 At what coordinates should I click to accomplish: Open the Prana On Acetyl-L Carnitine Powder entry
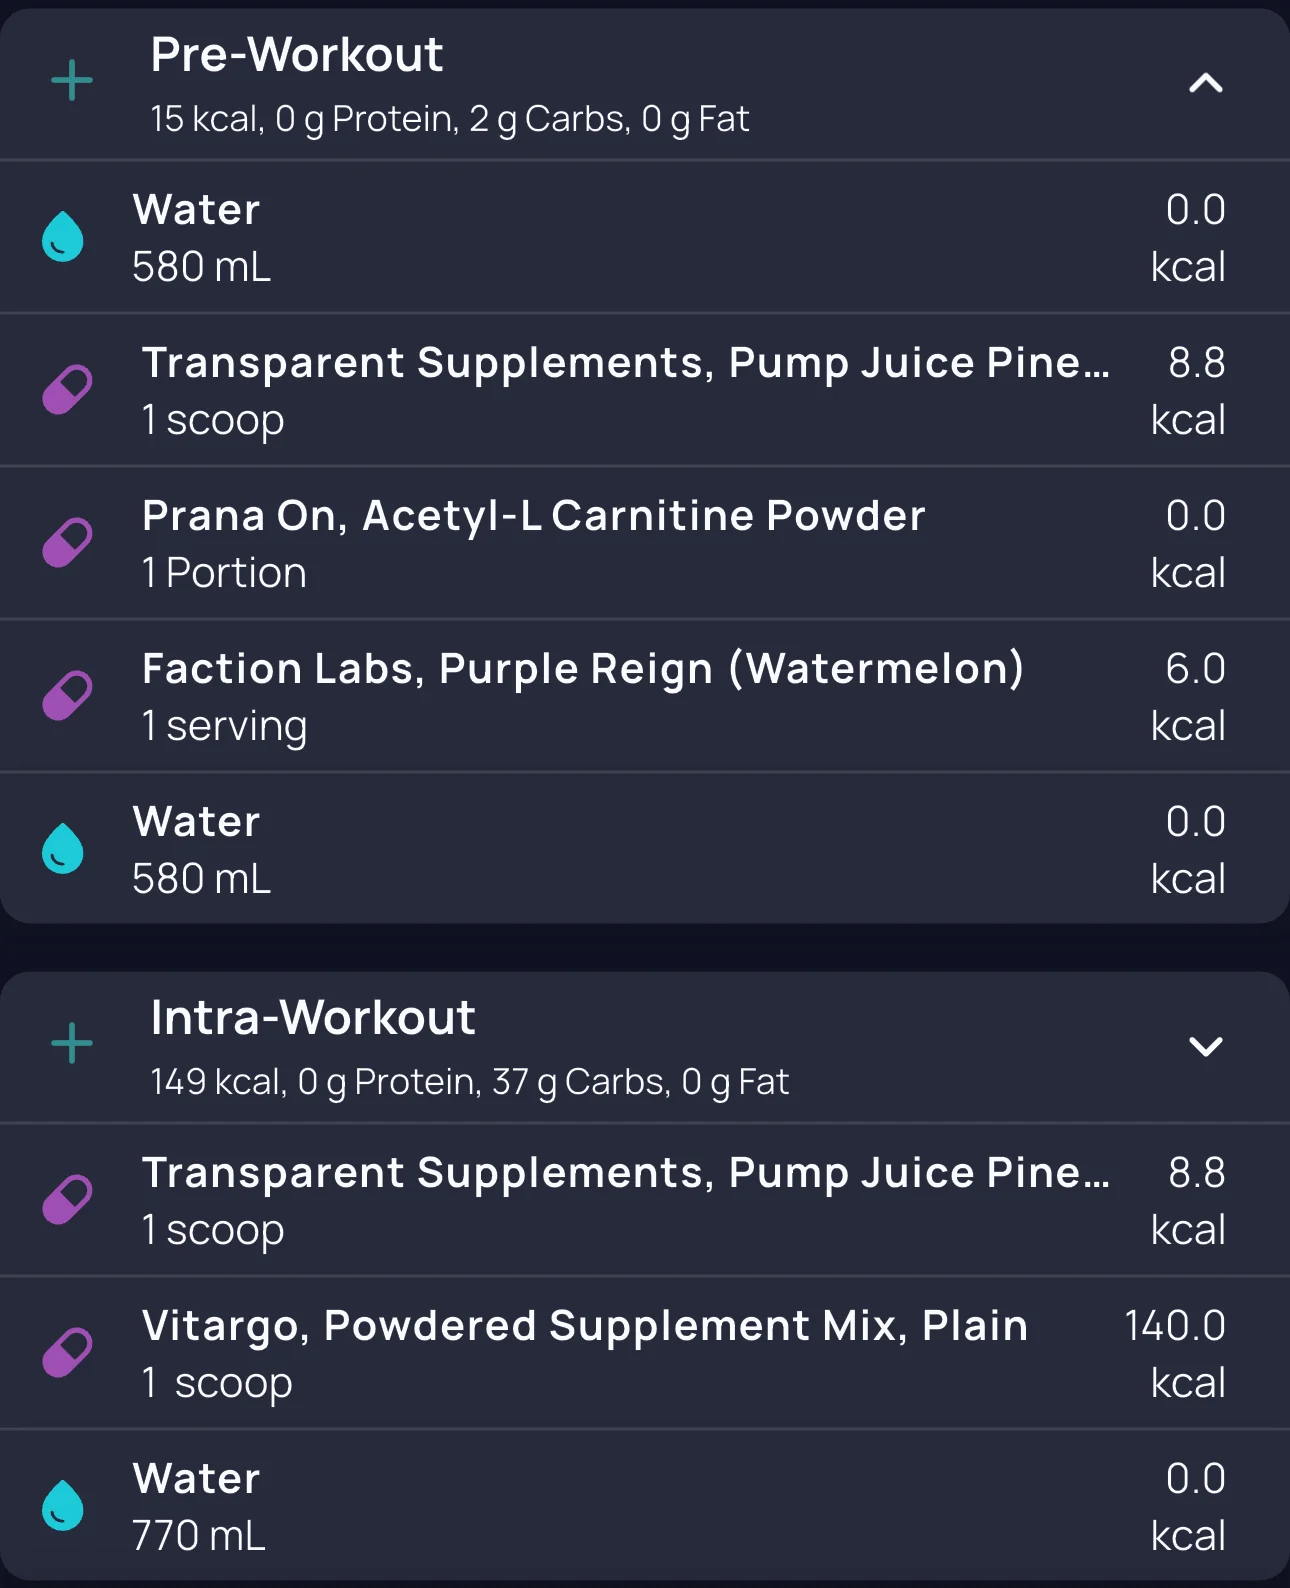533,516
